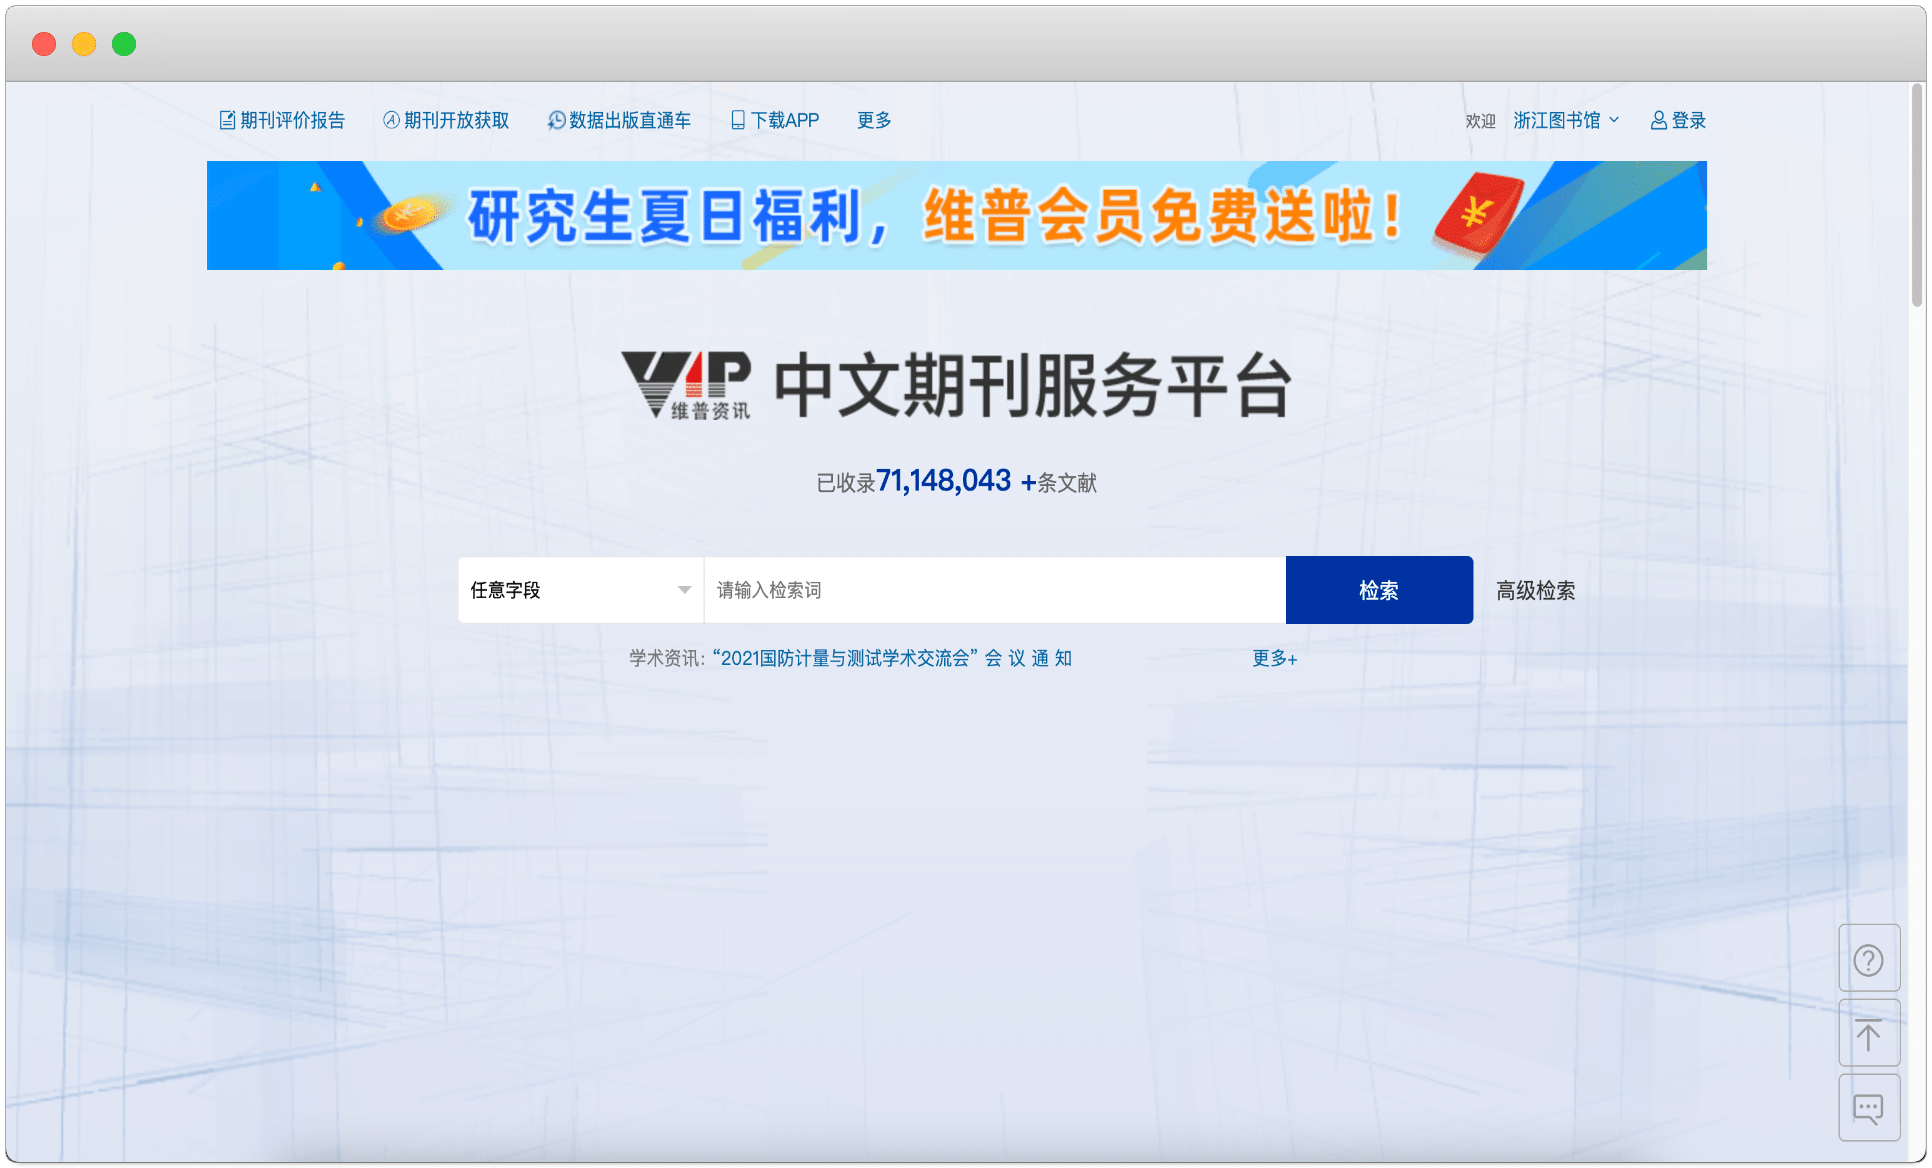Click the open access circle icon

[392, 120]
